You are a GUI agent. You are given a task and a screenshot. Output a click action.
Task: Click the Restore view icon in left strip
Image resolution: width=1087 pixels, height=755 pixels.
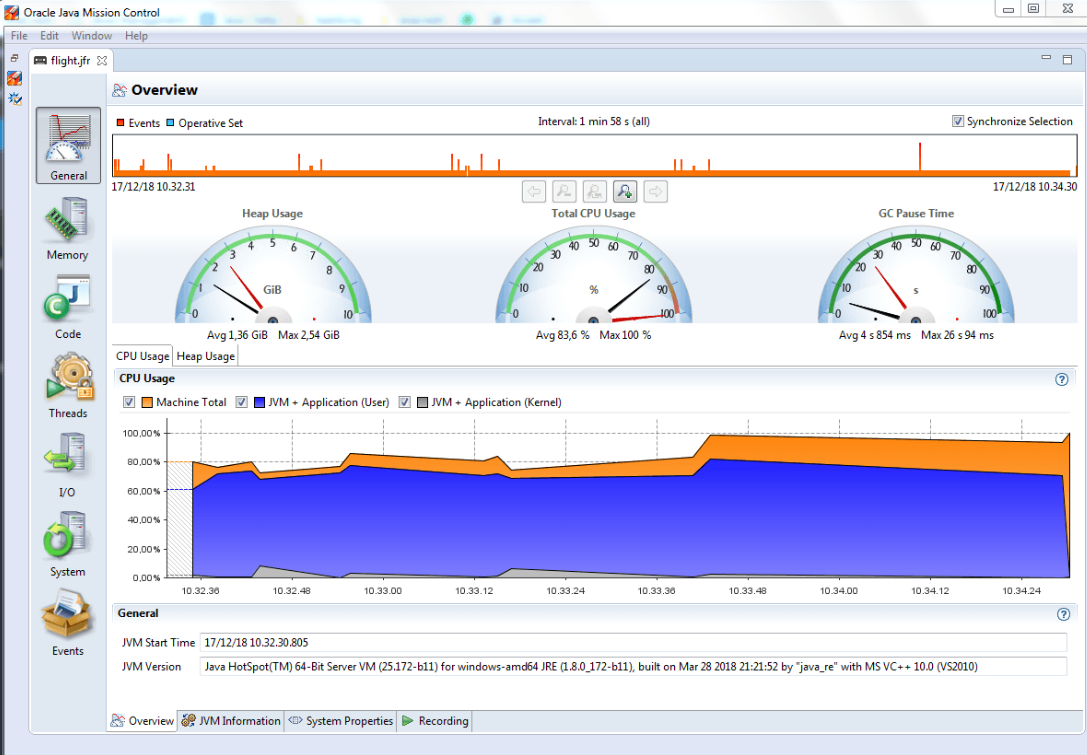(x=14, y=59)
